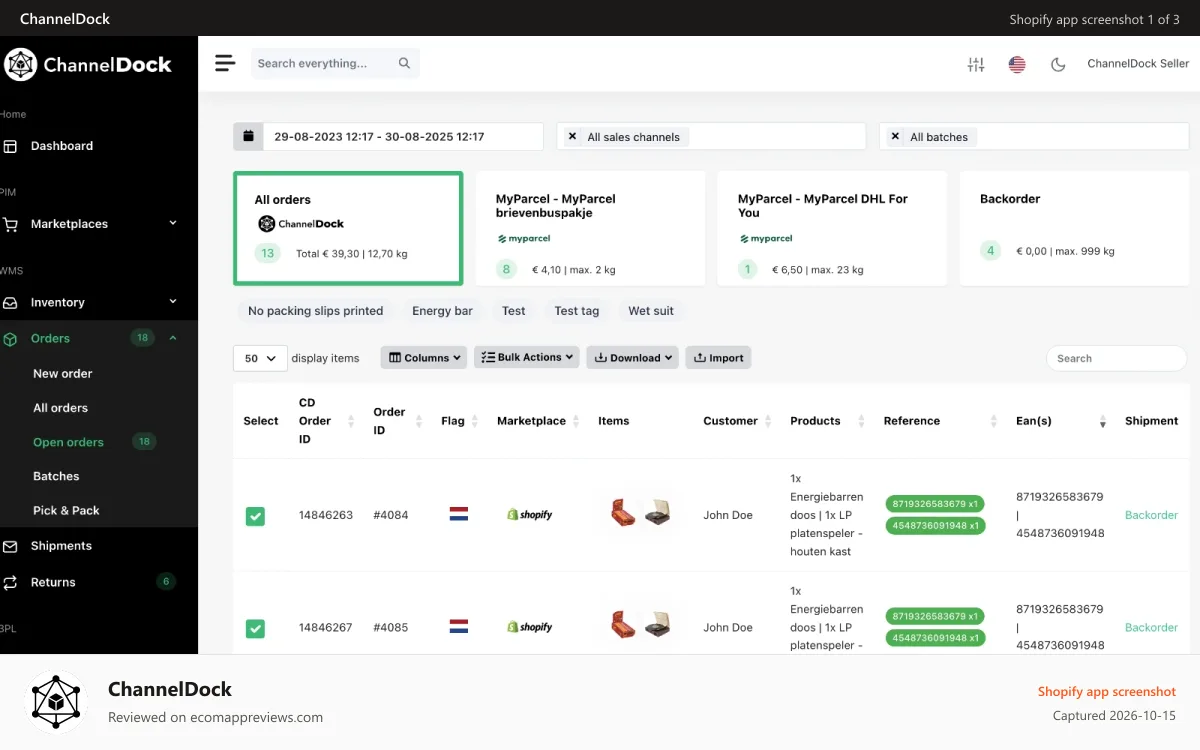Screen dimensions: 1200x750
Task: Click the ChannelDock logo in sidebar
Action: click(88, 65)
